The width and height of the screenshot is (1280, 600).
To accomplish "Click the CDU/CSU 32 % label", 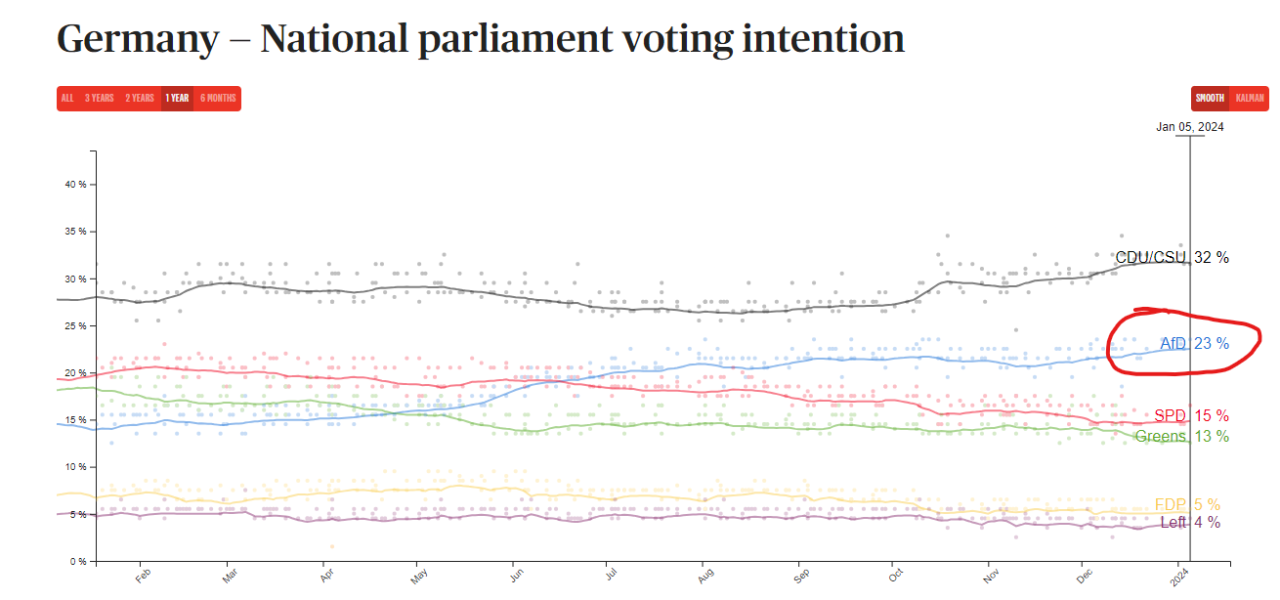I will click(1172, 258).
